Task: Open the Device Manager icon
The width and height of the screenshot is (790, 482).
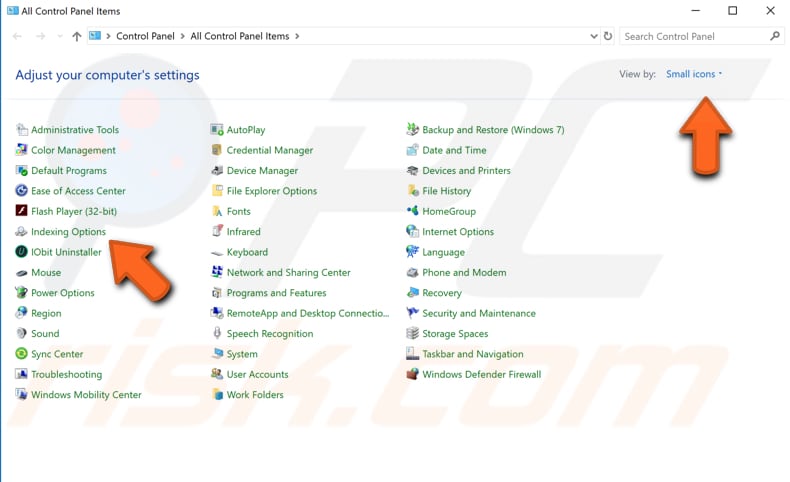Action: click(217, 170)
